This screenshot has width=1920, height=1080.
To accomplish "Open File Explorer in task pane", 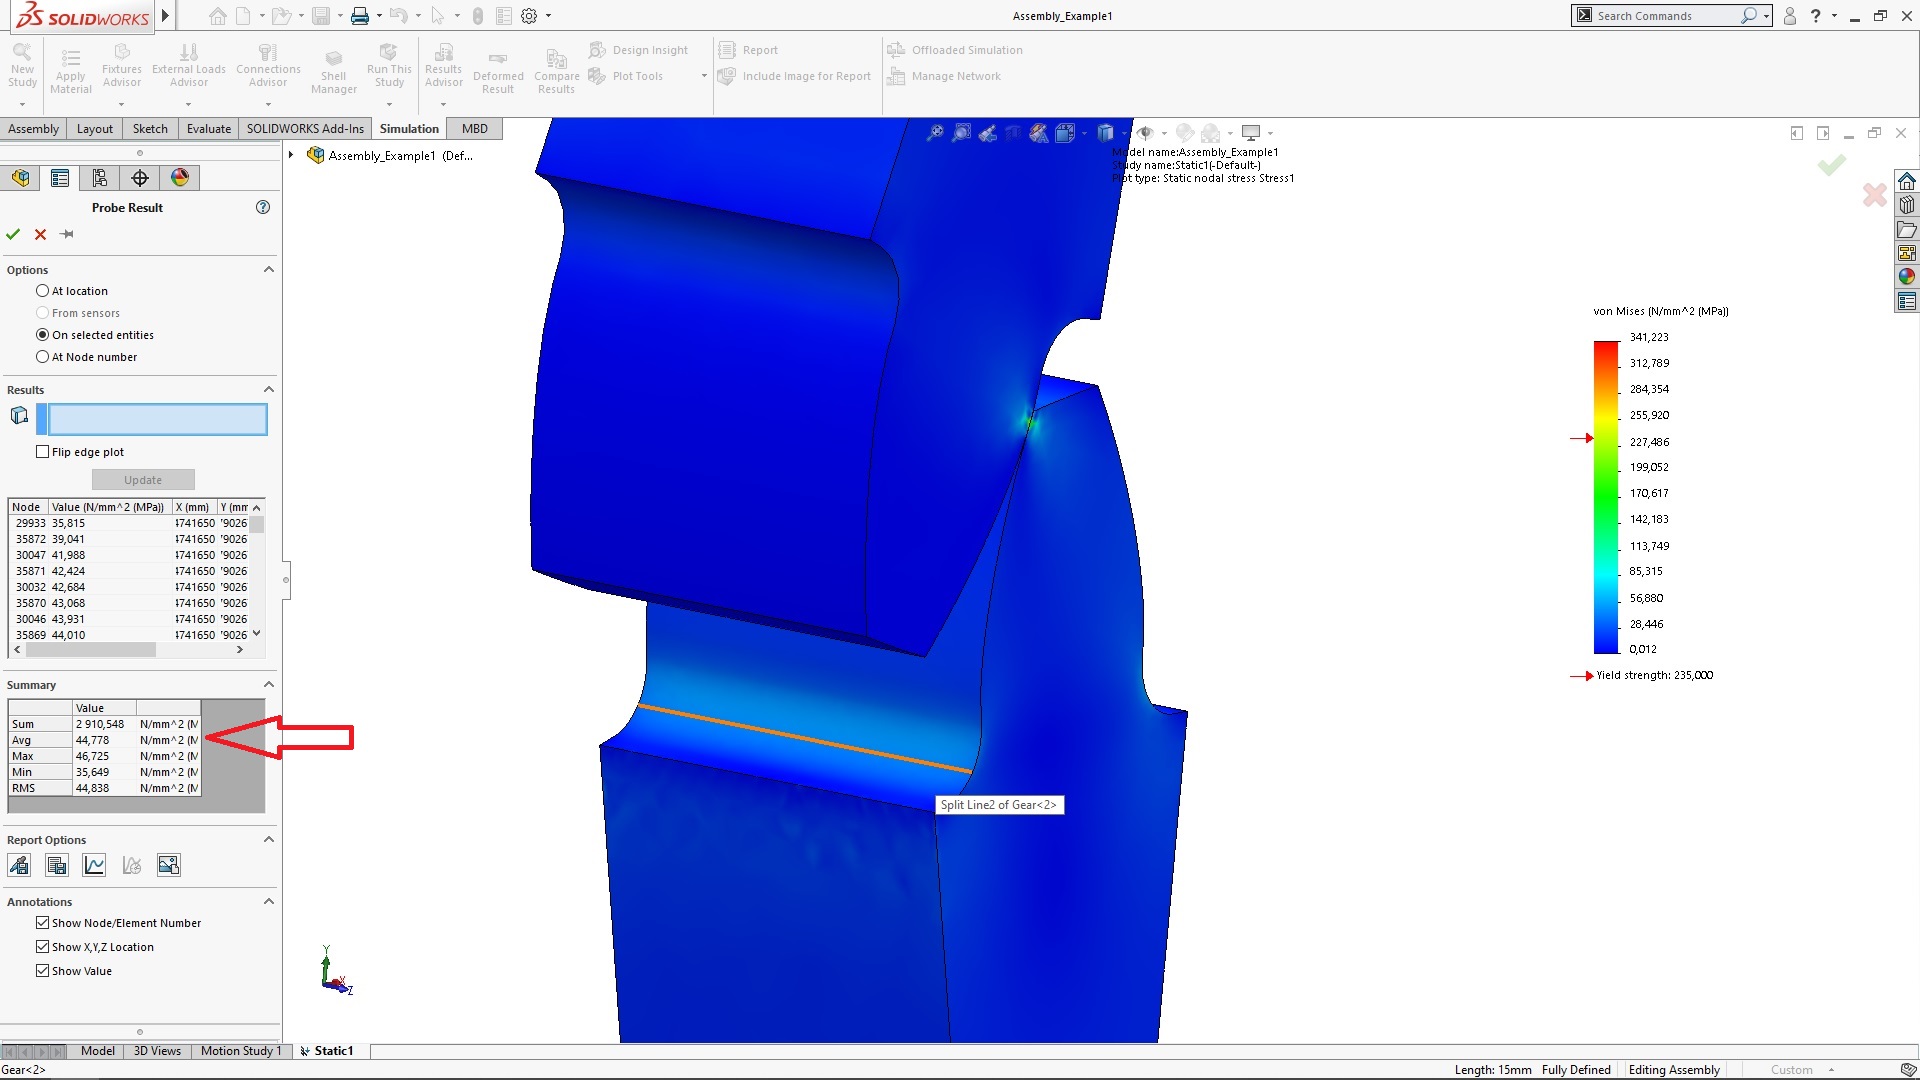I will tap(1907, 229).
